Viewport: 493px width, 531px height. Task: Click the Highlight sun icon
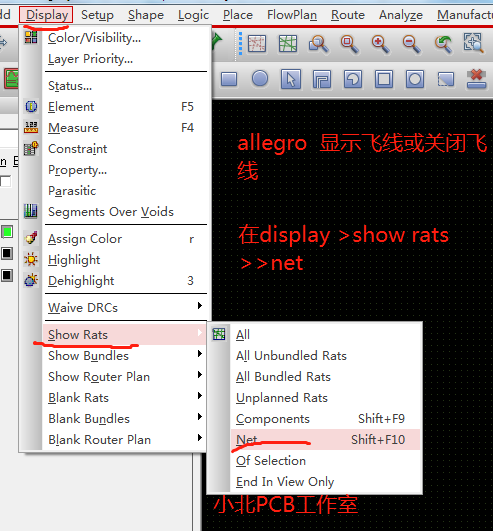(x=31, y=260)
